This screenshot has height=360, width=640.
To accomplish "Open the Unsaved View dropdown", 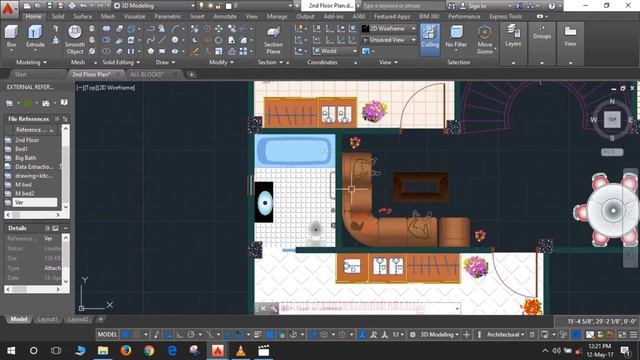I will tap(389, 40).
